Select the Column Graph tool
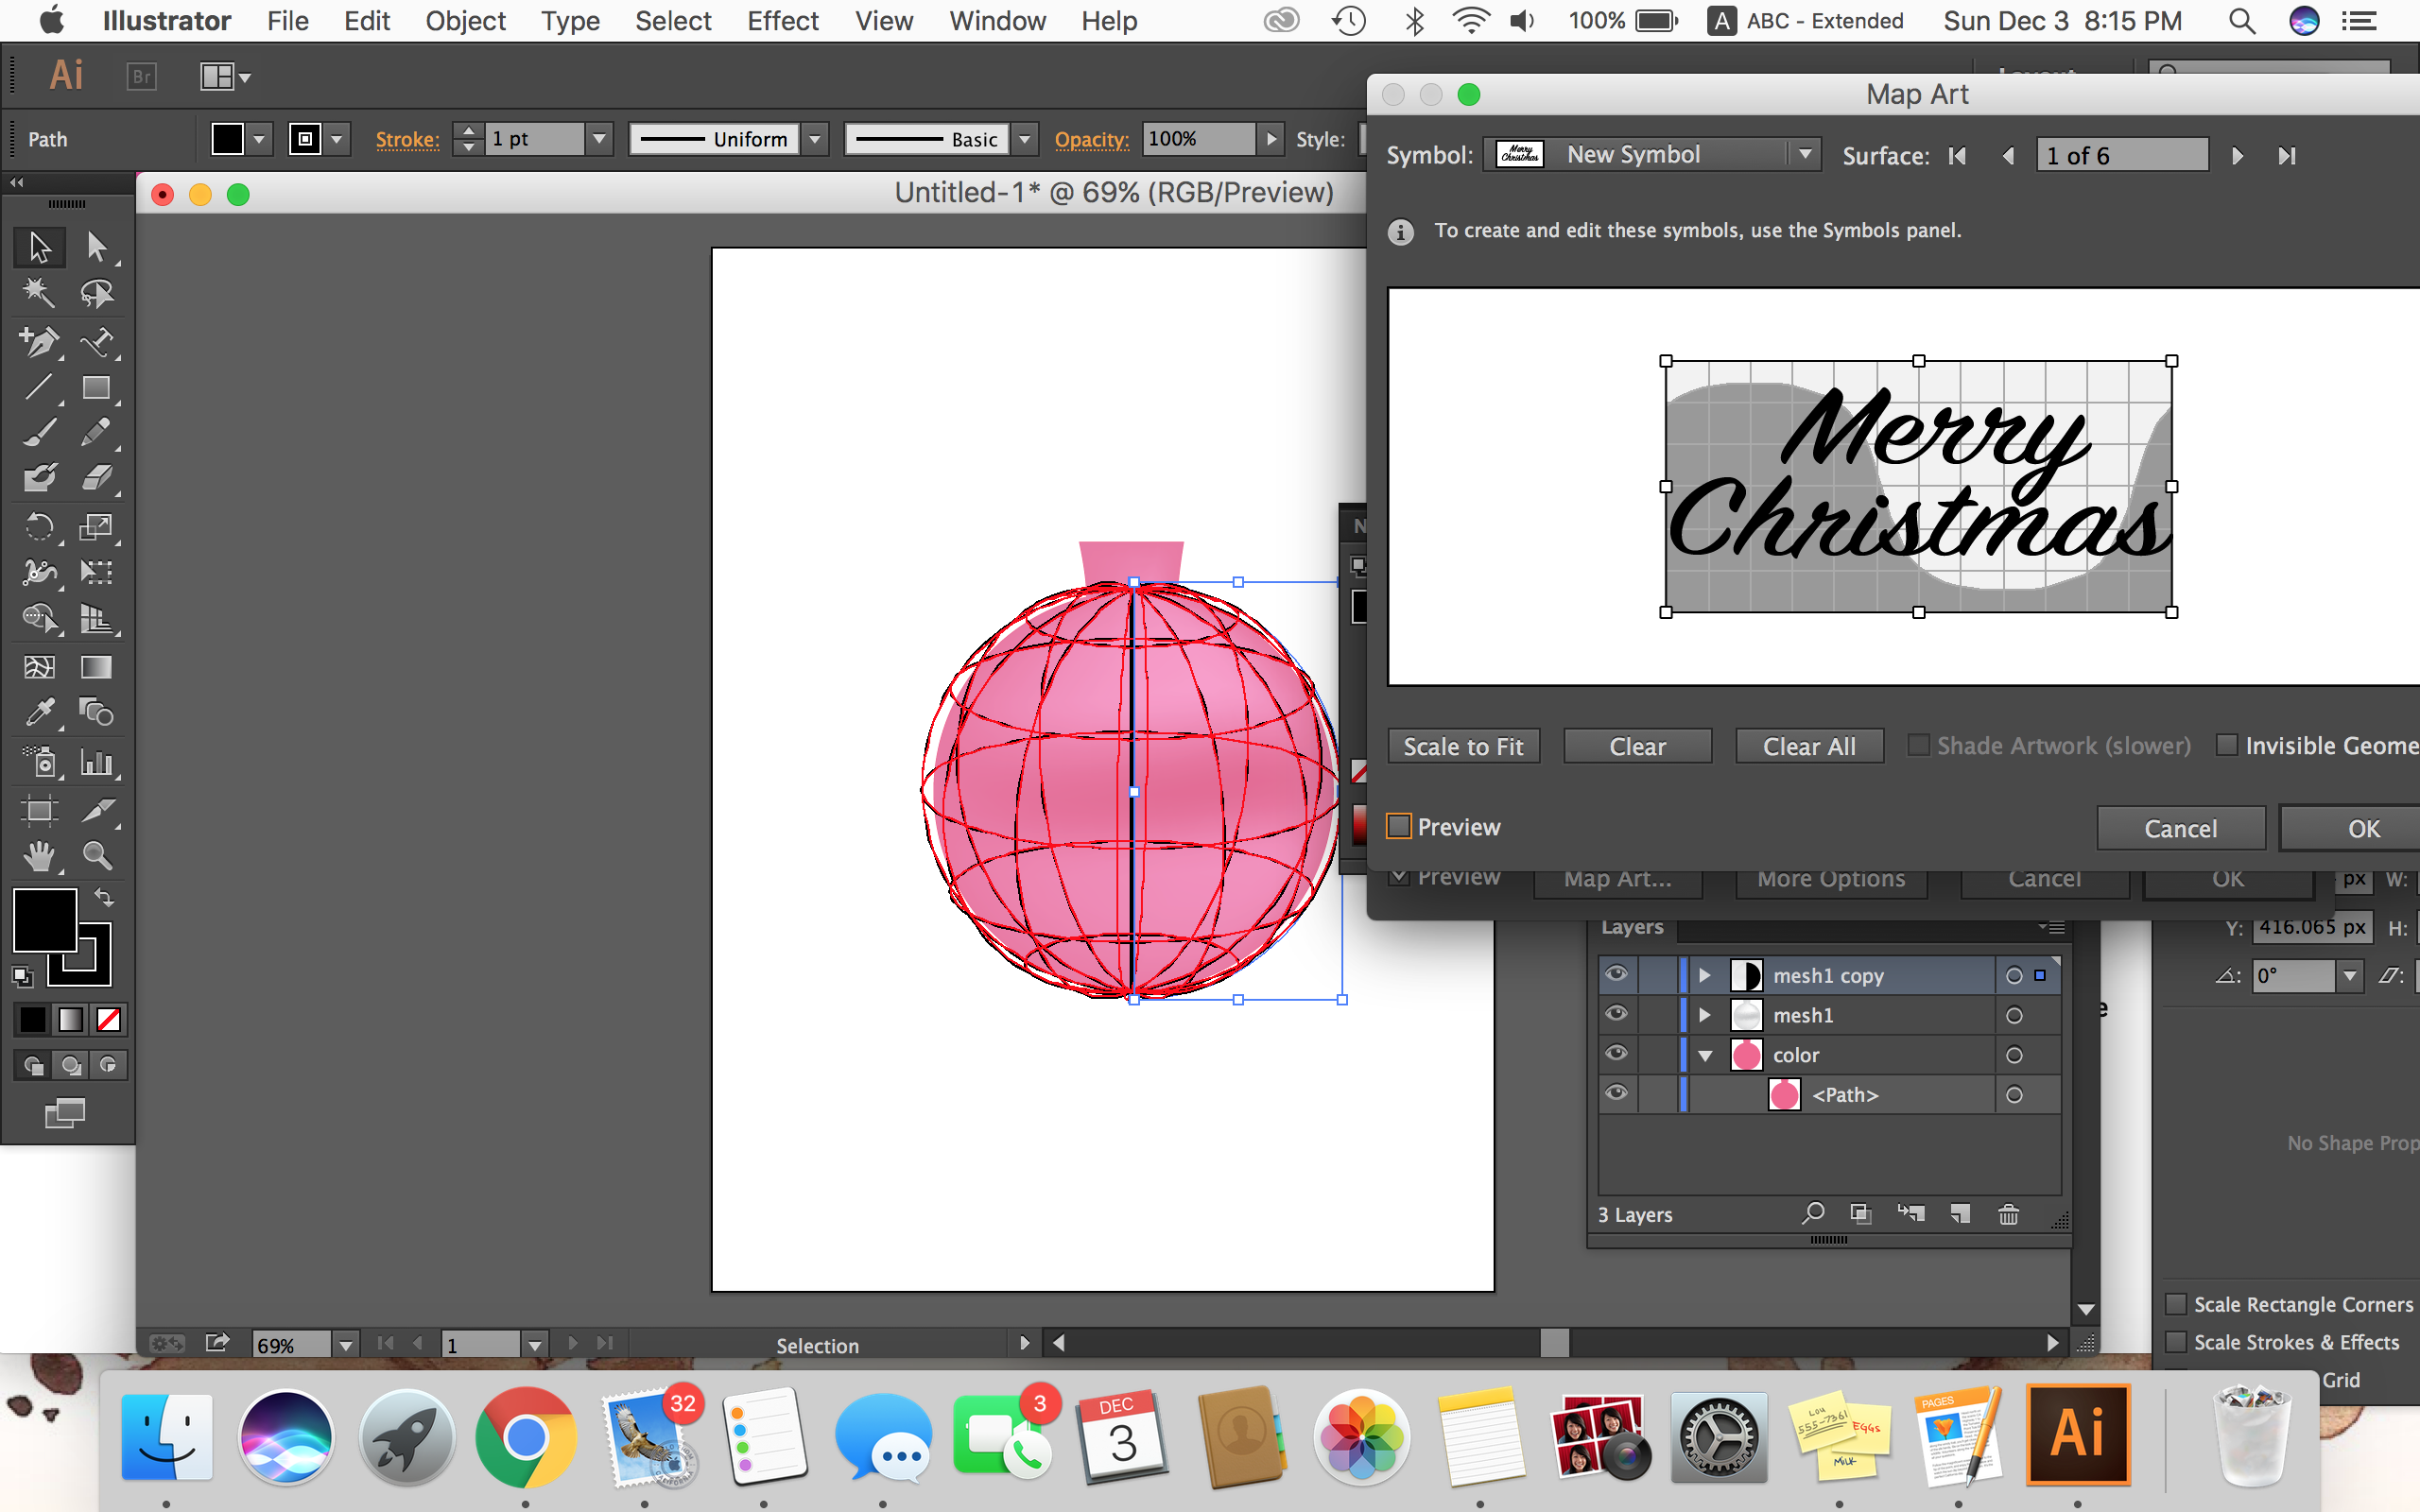2420x1512 pixels. click(96, 762)
